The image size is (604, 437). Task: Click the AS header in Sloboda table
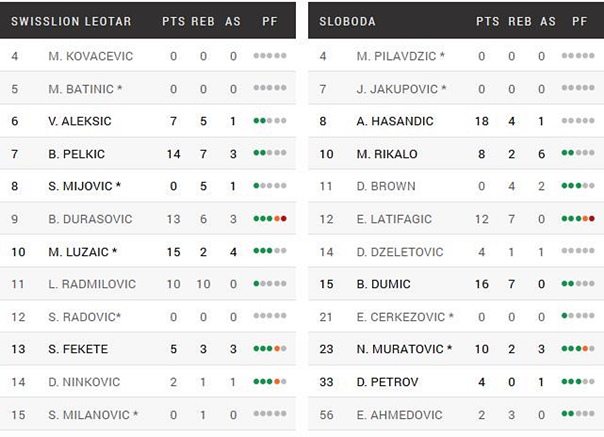547,21
